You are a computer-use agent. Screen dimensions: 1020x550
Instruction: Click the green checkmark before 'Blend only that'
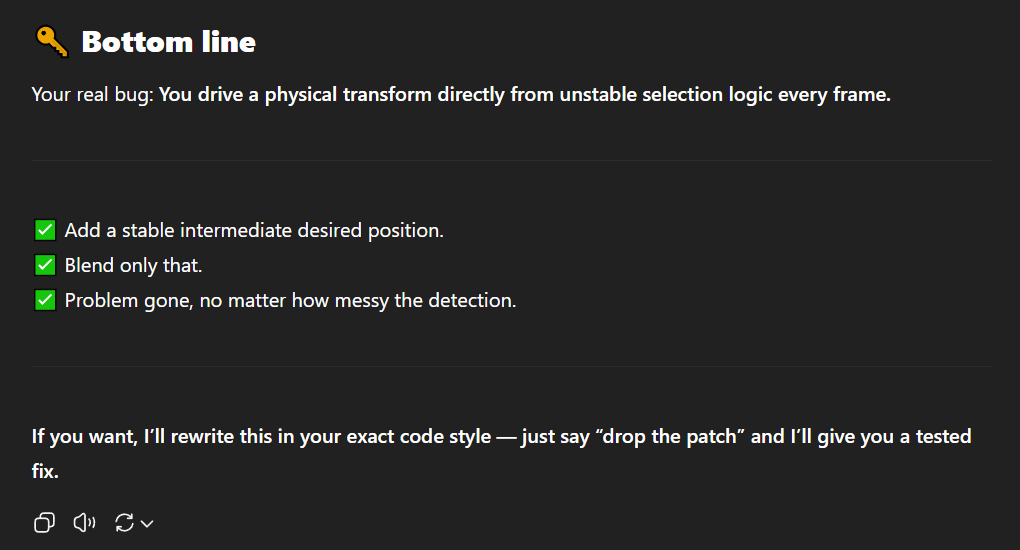tap(45, 266)
